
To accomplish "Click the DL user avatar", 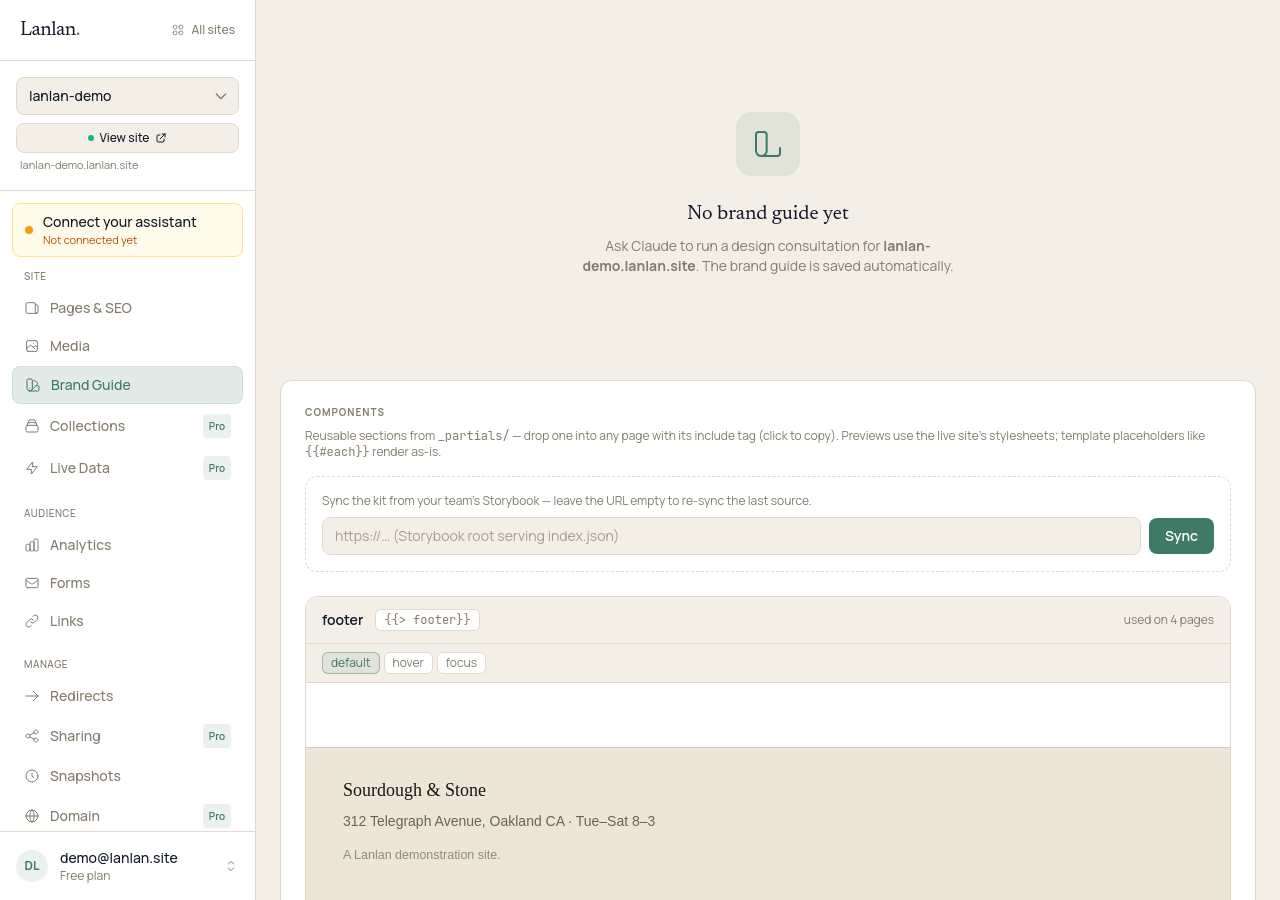I will tap(32, 866).
